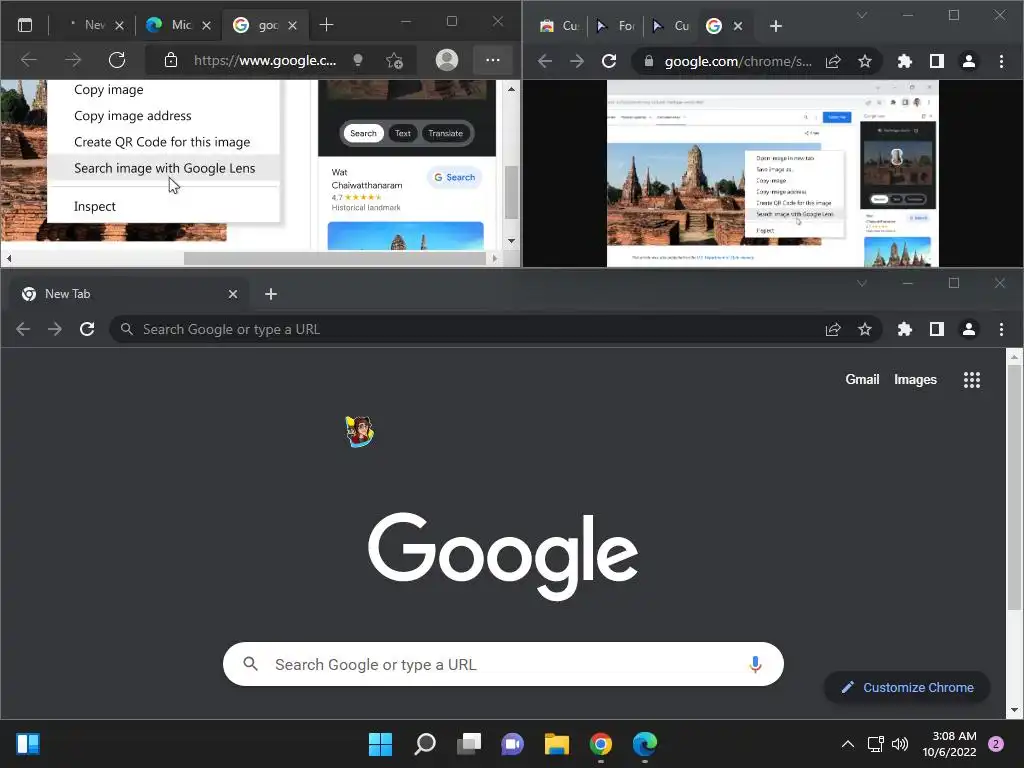Viewport: 1024px width, 768px height.
Task: Open new tab in top-right Chrome window
Action: pos(776,26)
